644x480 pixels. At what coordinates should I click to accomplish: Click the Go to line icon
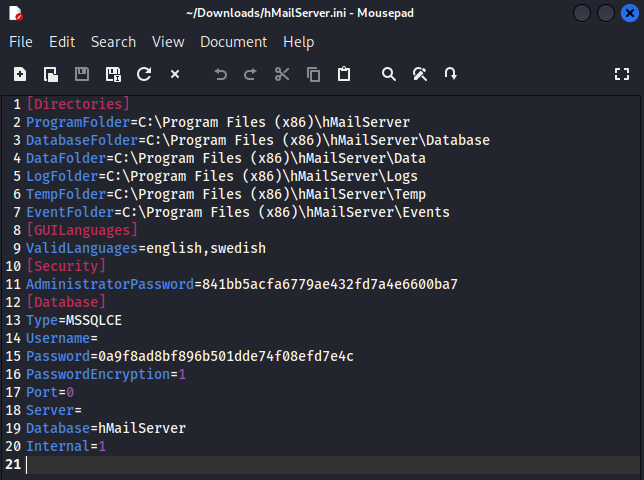pos(451,74)
